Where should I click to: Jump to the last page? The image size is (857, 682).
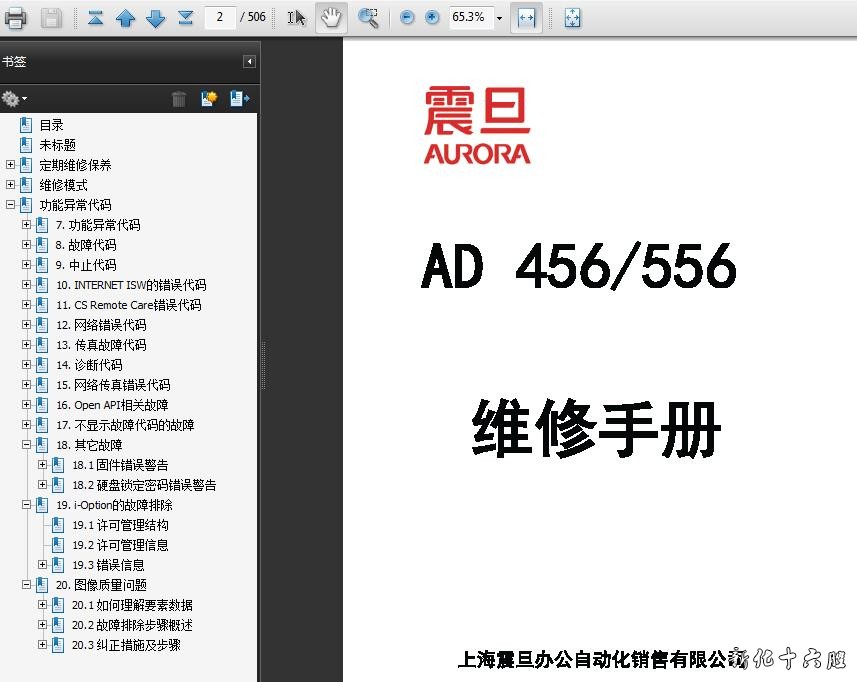(185, 17)
